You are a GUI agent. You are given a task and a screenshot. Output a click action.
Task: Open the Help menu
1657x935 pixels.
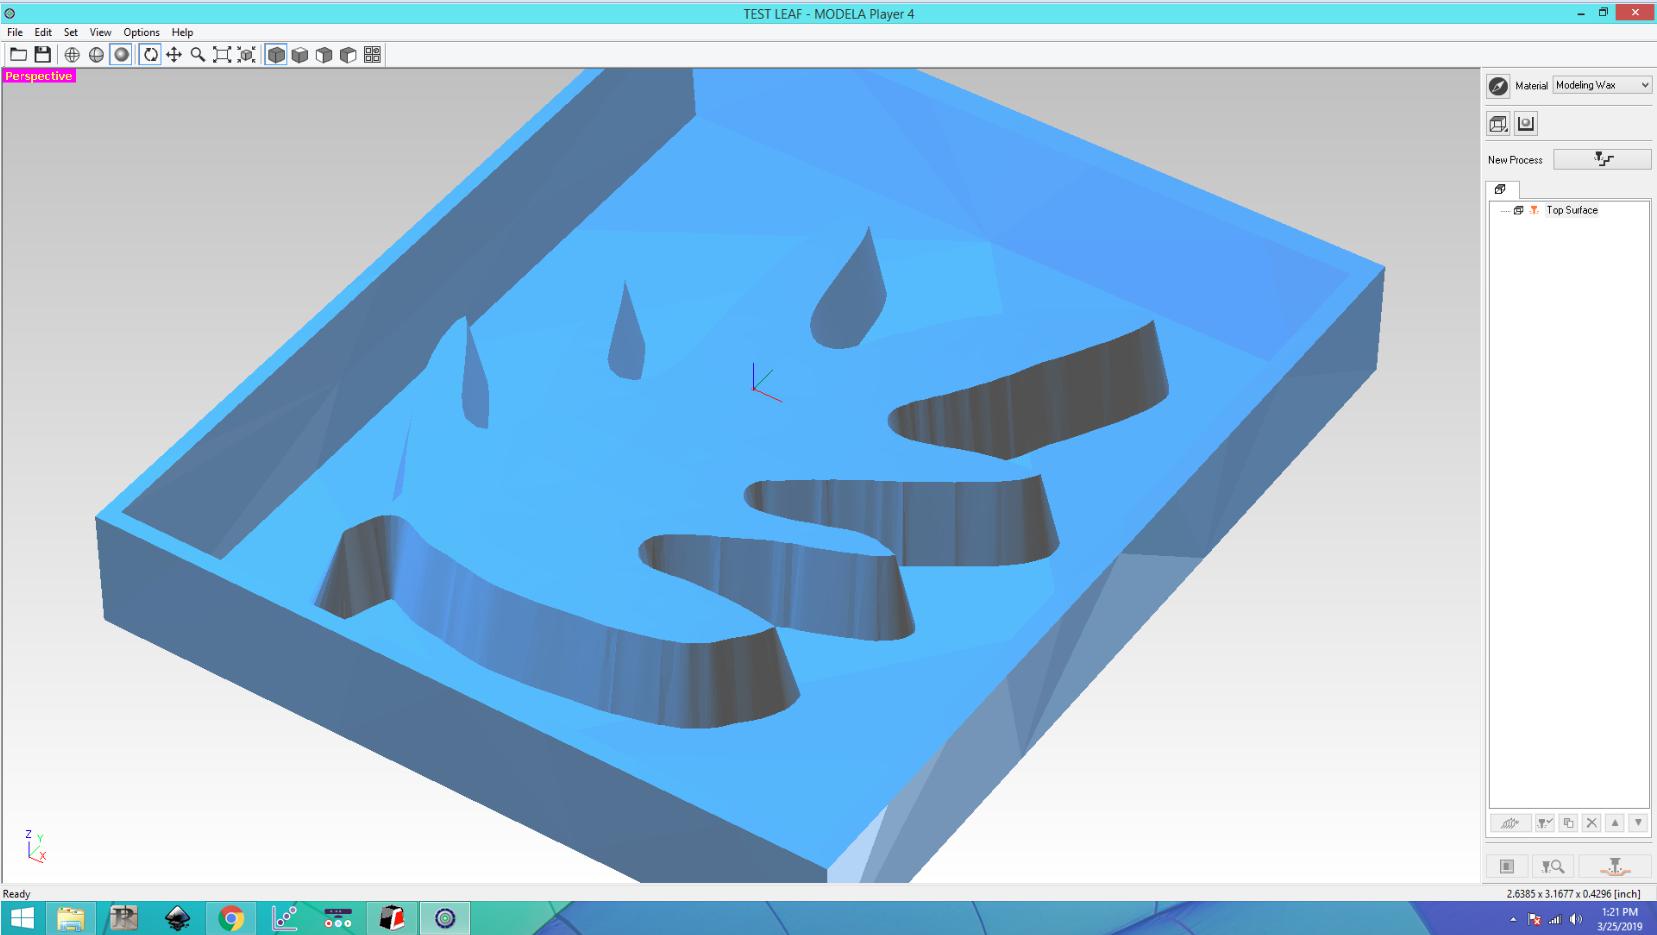(x=182, y=32)
